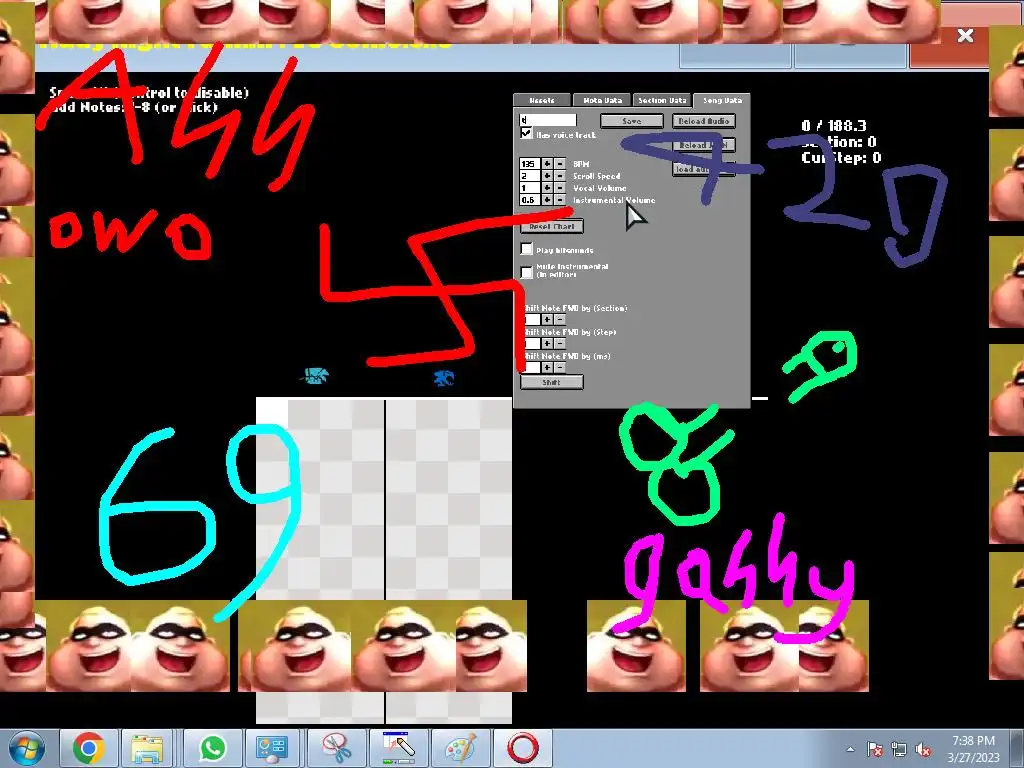The image size is (1024, 768).
Task: Enable Mute Instrumental (in editor) checkbox
Action: pos(526,271)
